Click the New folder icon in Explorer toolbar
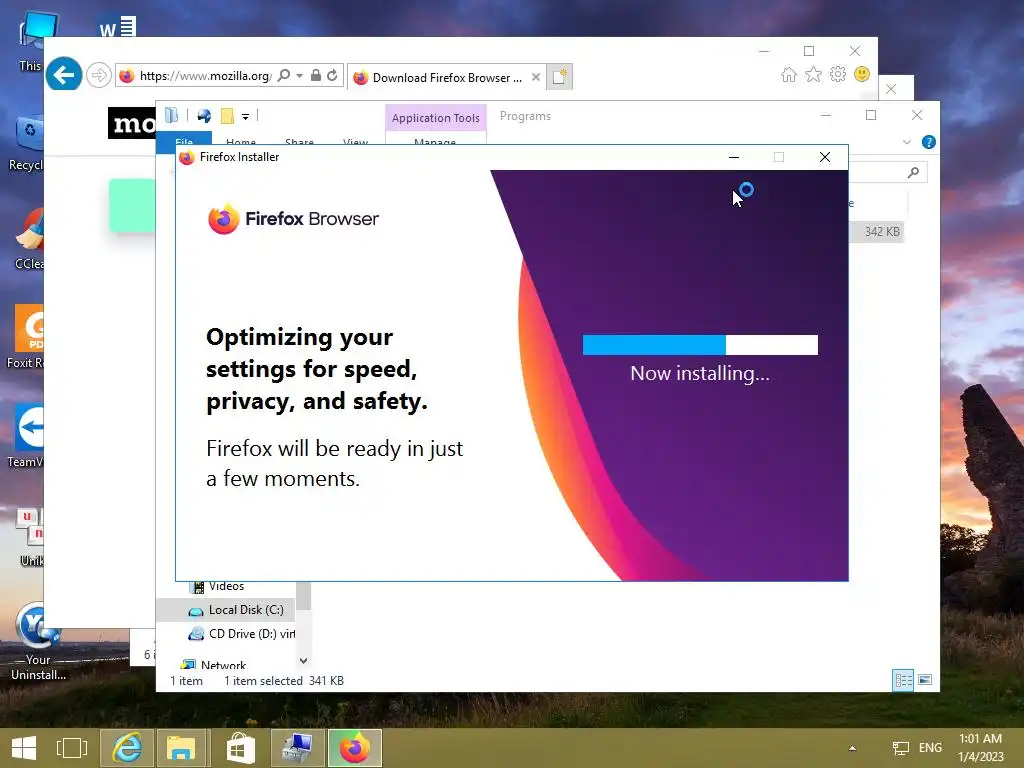The image size is (1024, 768). (x=227, y=116)
